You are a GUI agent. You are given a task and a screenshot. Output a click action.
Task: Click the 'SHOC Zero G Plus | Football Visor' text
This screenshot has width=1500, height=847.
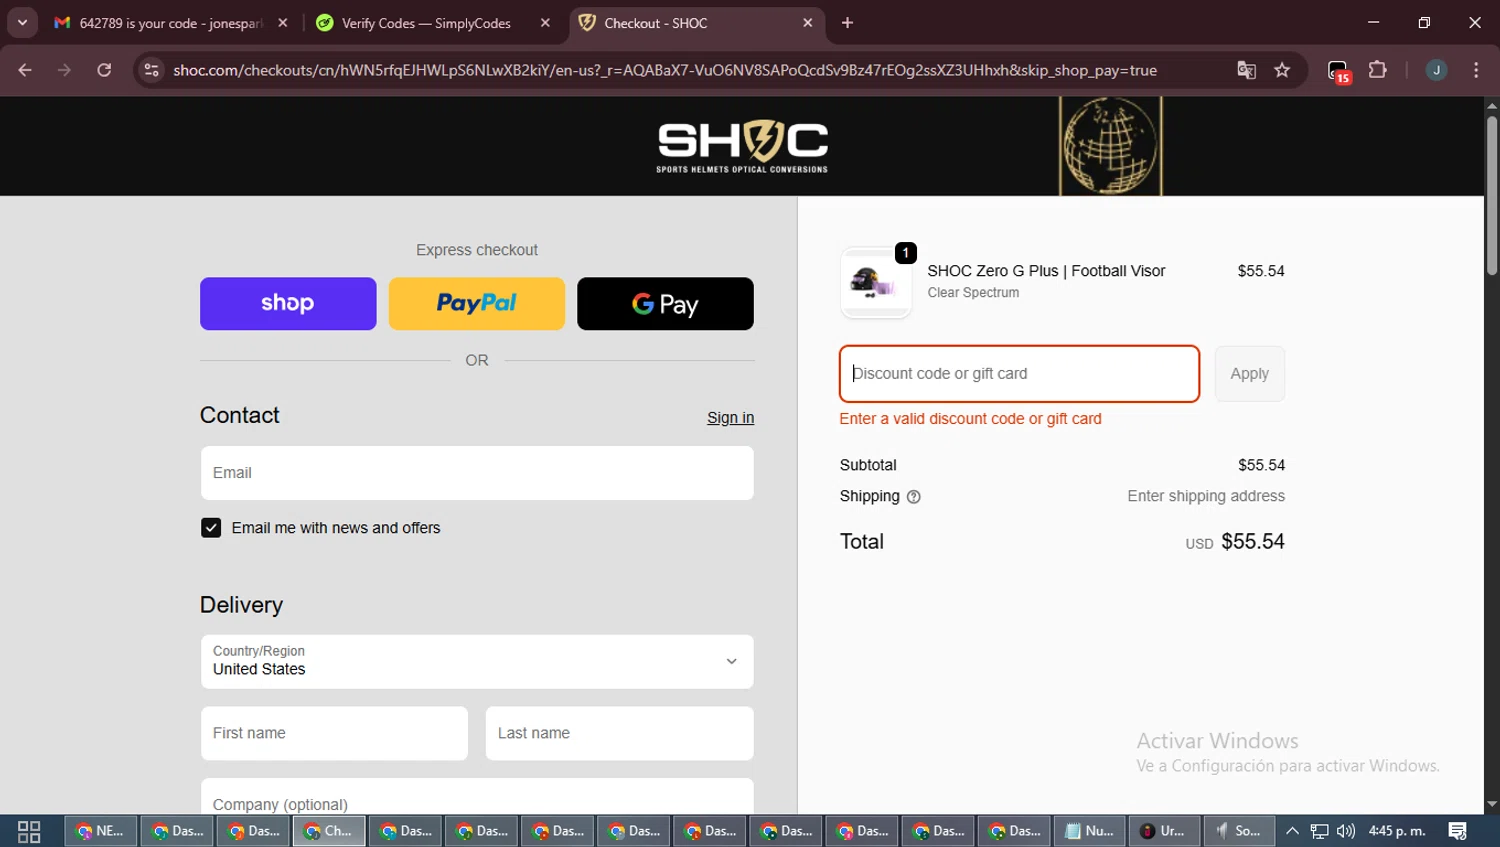1046,271
